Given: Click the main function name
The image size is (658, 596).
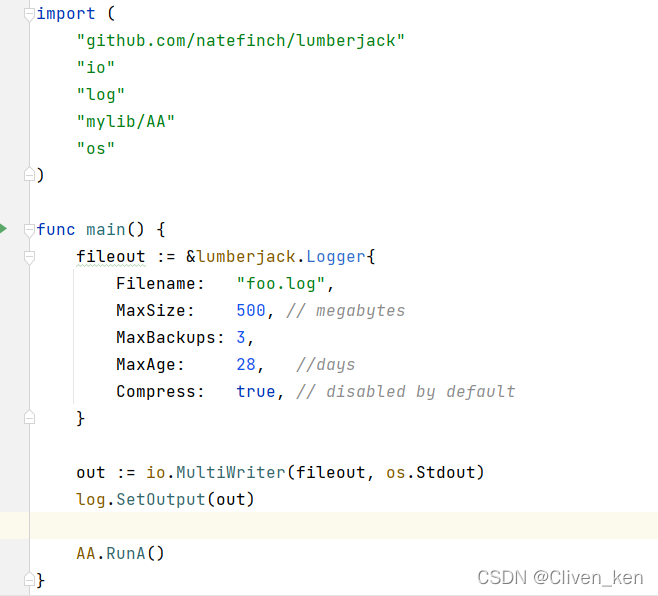Looking at the screenshot, I should [x=106, y=230].
